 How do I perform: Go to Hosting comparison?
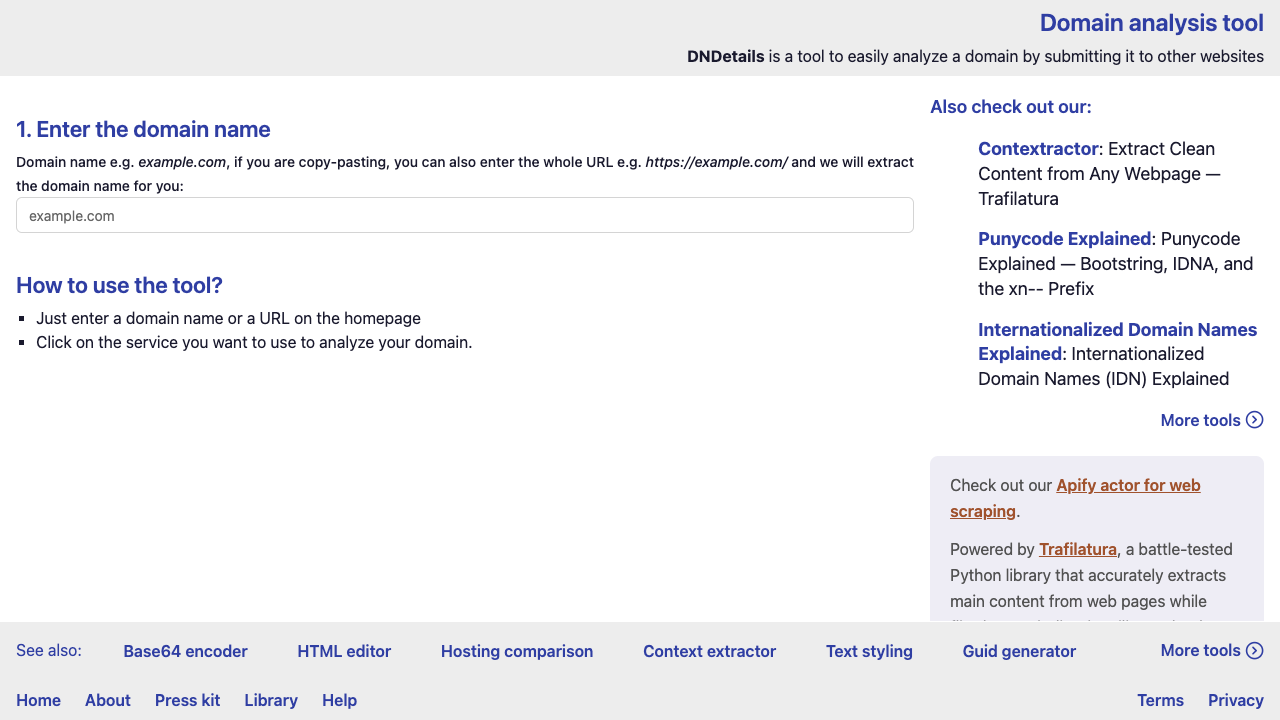(517, 651)
